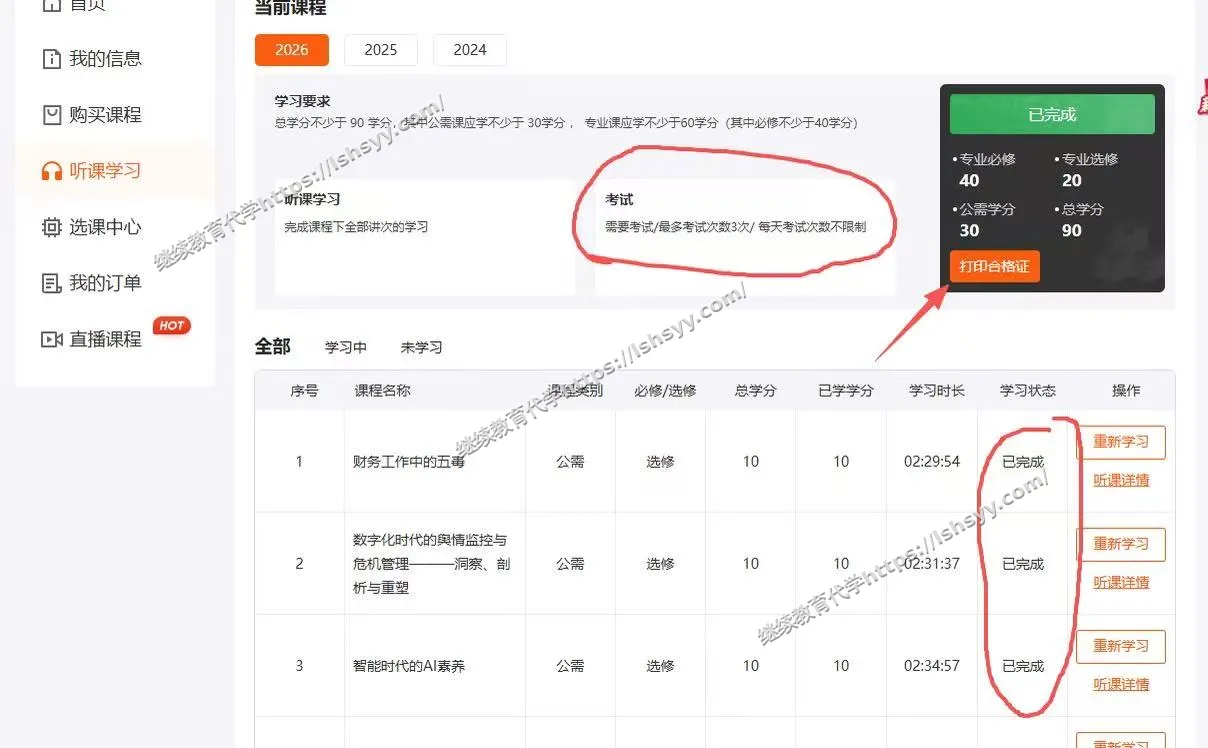Open 听课详情 for 财务工作中的五毒

1121,480
